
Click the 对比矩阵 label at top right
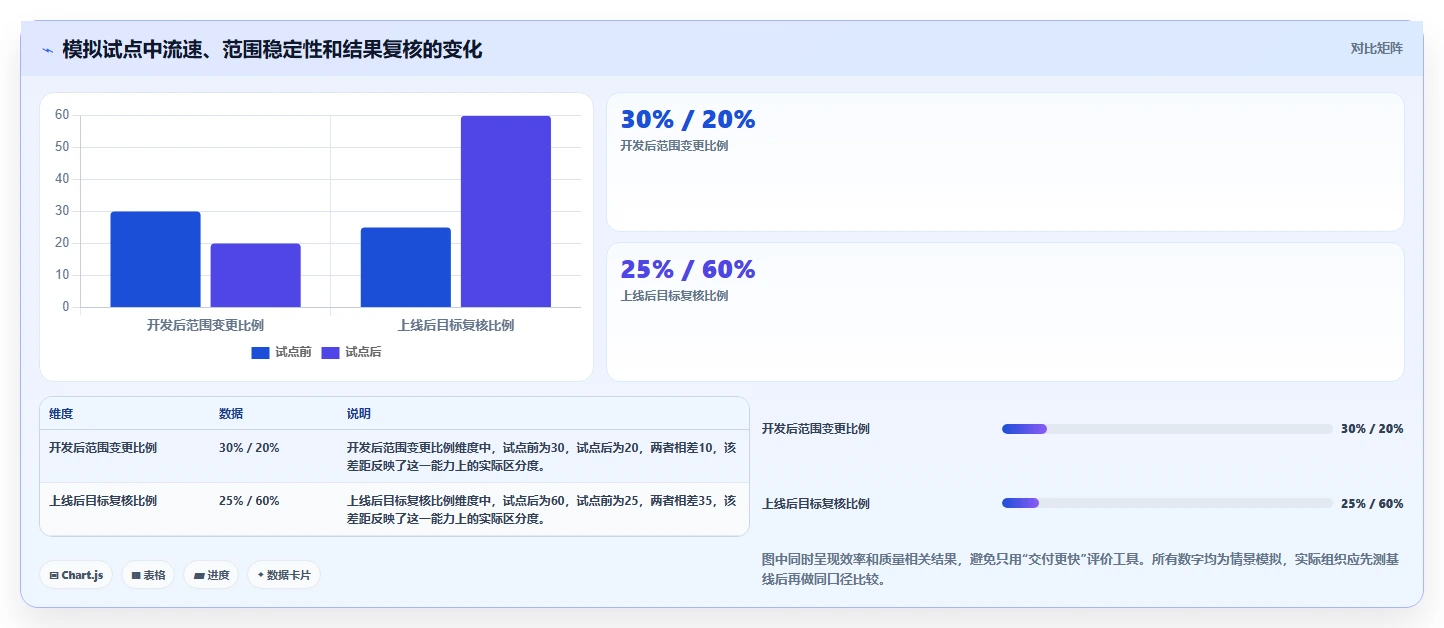pyautogui.click(x=1377, y=48)
